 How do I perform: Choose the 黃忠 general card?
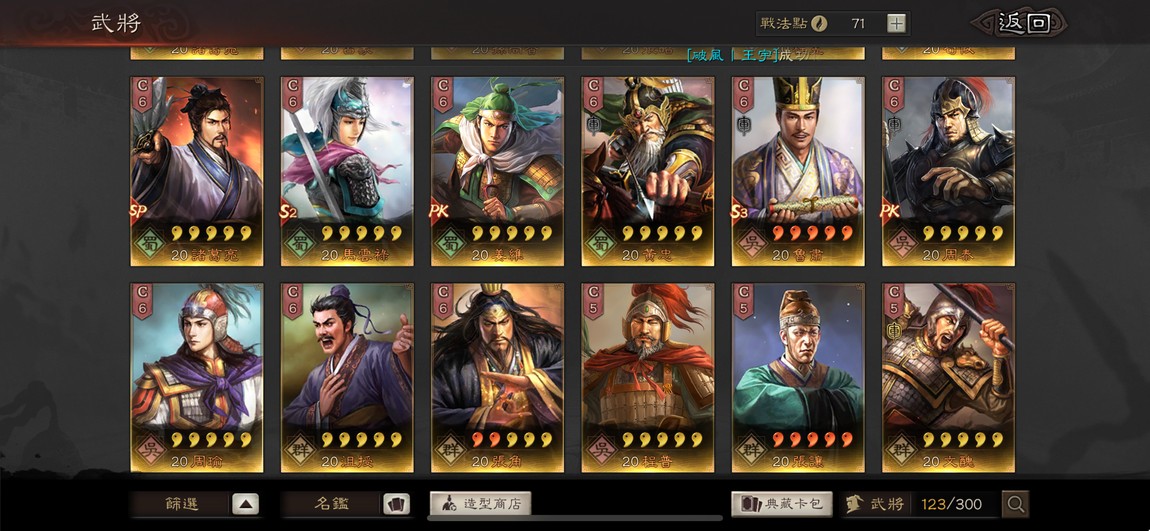pyautogui.click(x=648, y=172)
